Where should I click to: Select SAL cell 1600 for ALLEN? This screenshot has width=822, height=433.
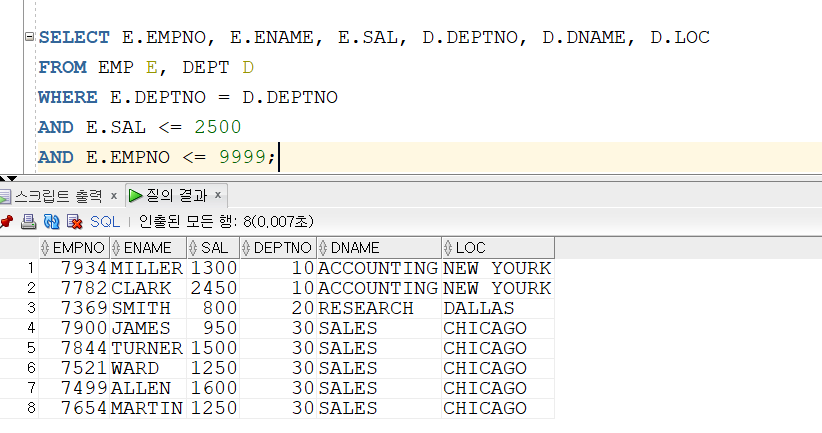(x=213, y=387)
